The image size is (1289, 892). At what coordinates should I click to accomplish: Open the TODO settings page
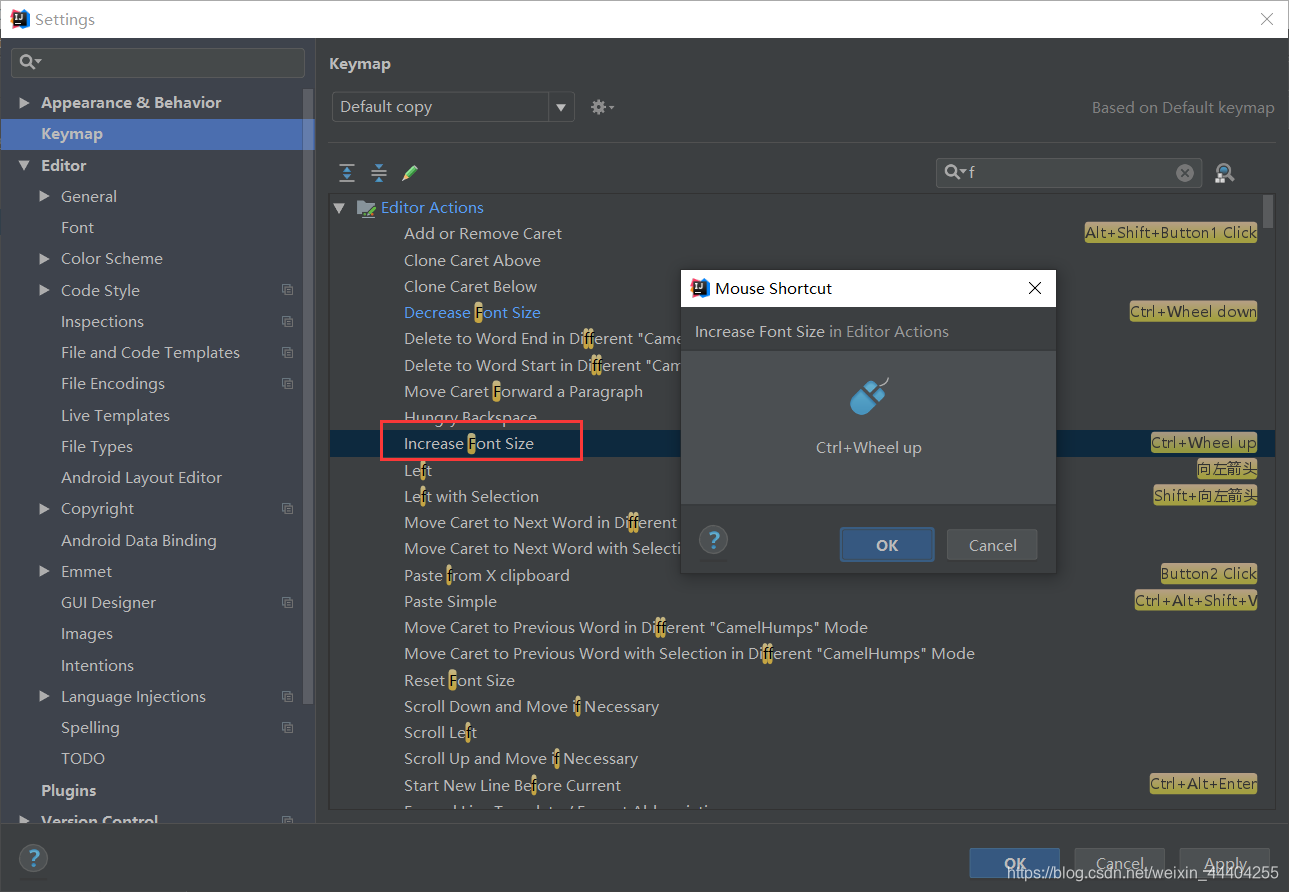(x=83, y=759)
